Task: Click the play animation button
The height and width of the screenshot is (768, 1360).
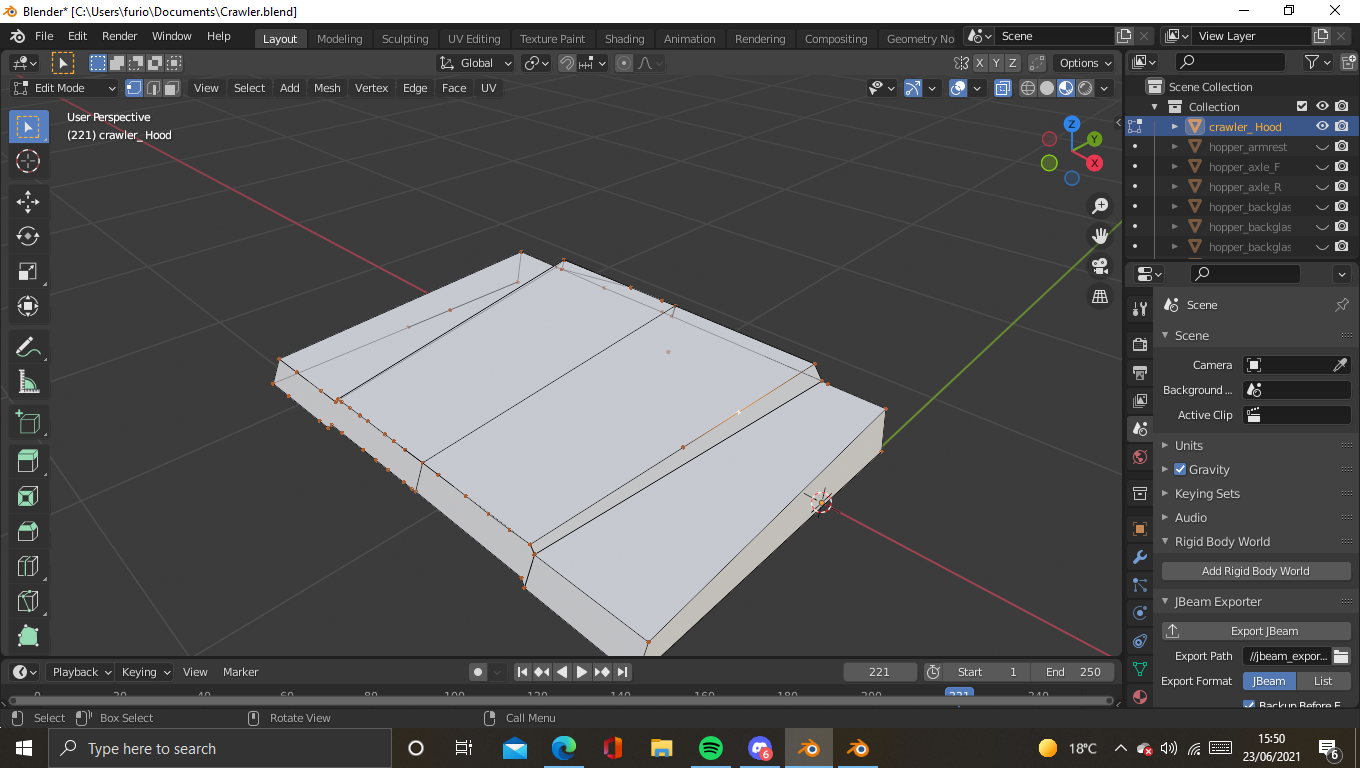Action: click(582, 672)
